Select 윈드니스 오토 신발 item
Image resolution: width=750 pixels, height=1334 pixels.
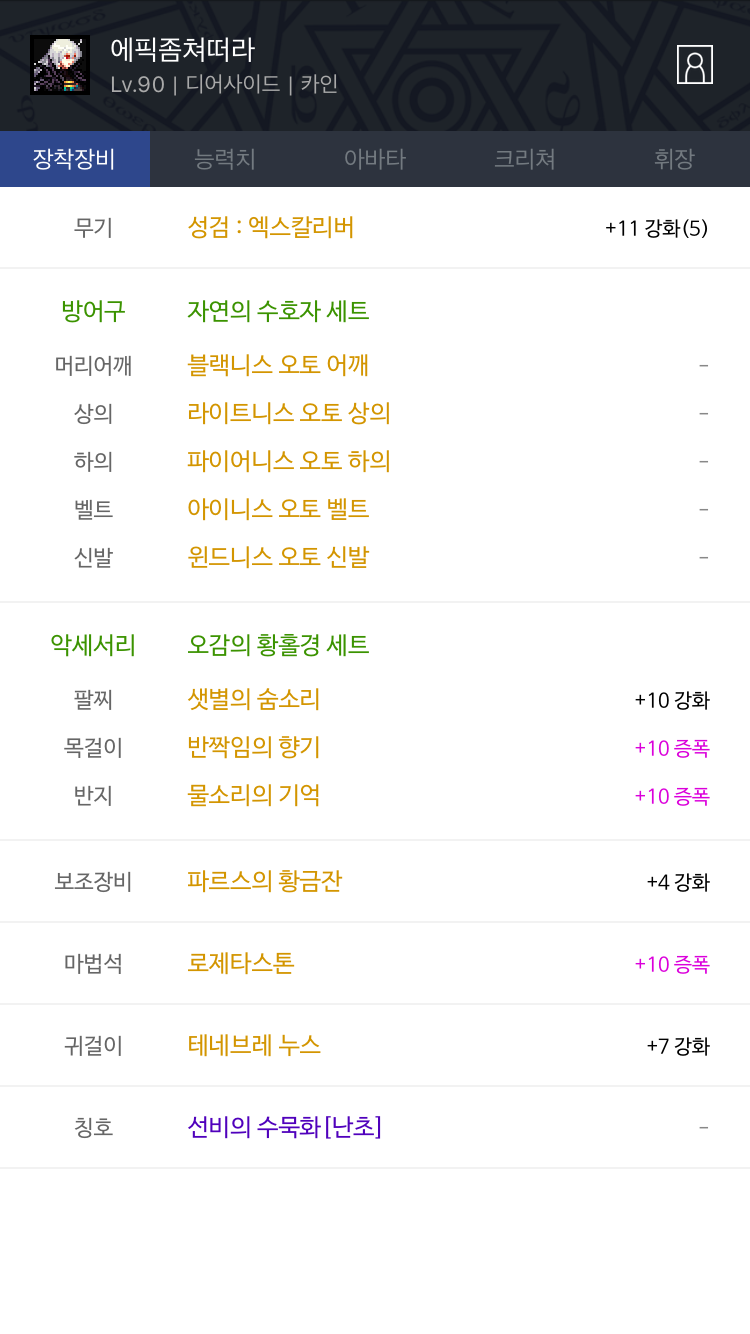coord(278,557)
